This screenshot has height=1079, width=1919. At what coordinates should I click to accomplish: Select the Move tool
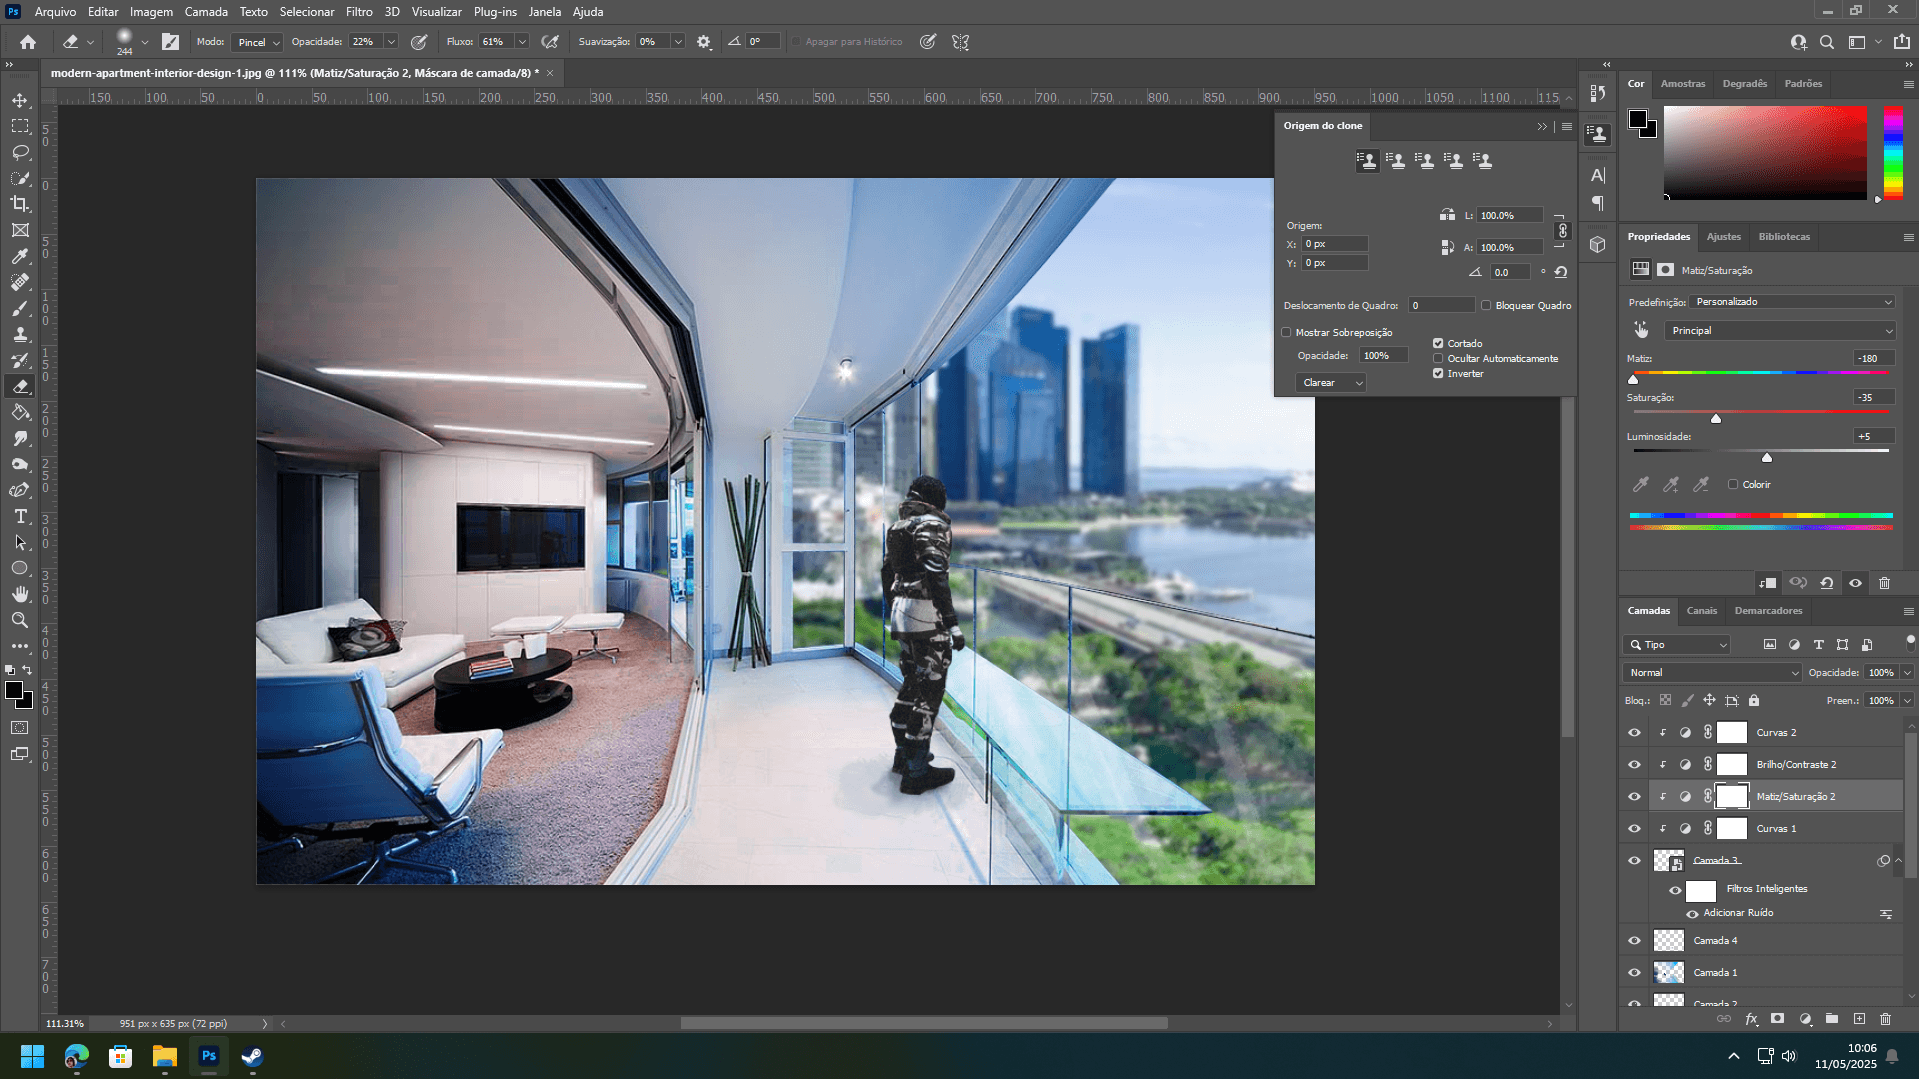click(x=20, y=100)
